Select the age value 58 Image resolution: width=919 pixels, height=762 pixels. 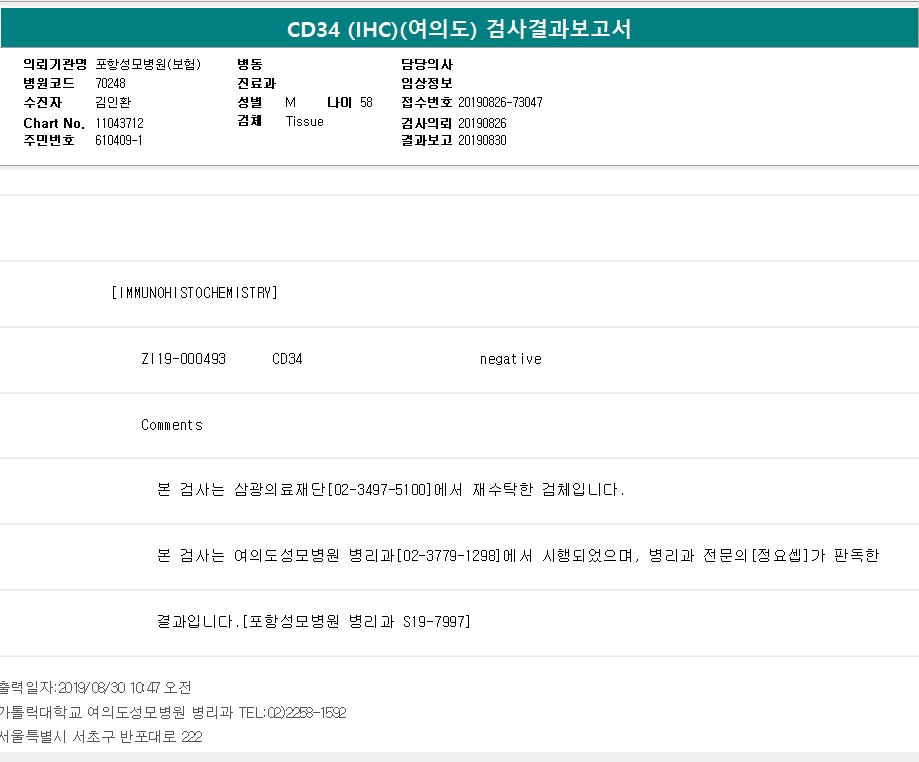point(366,103)
